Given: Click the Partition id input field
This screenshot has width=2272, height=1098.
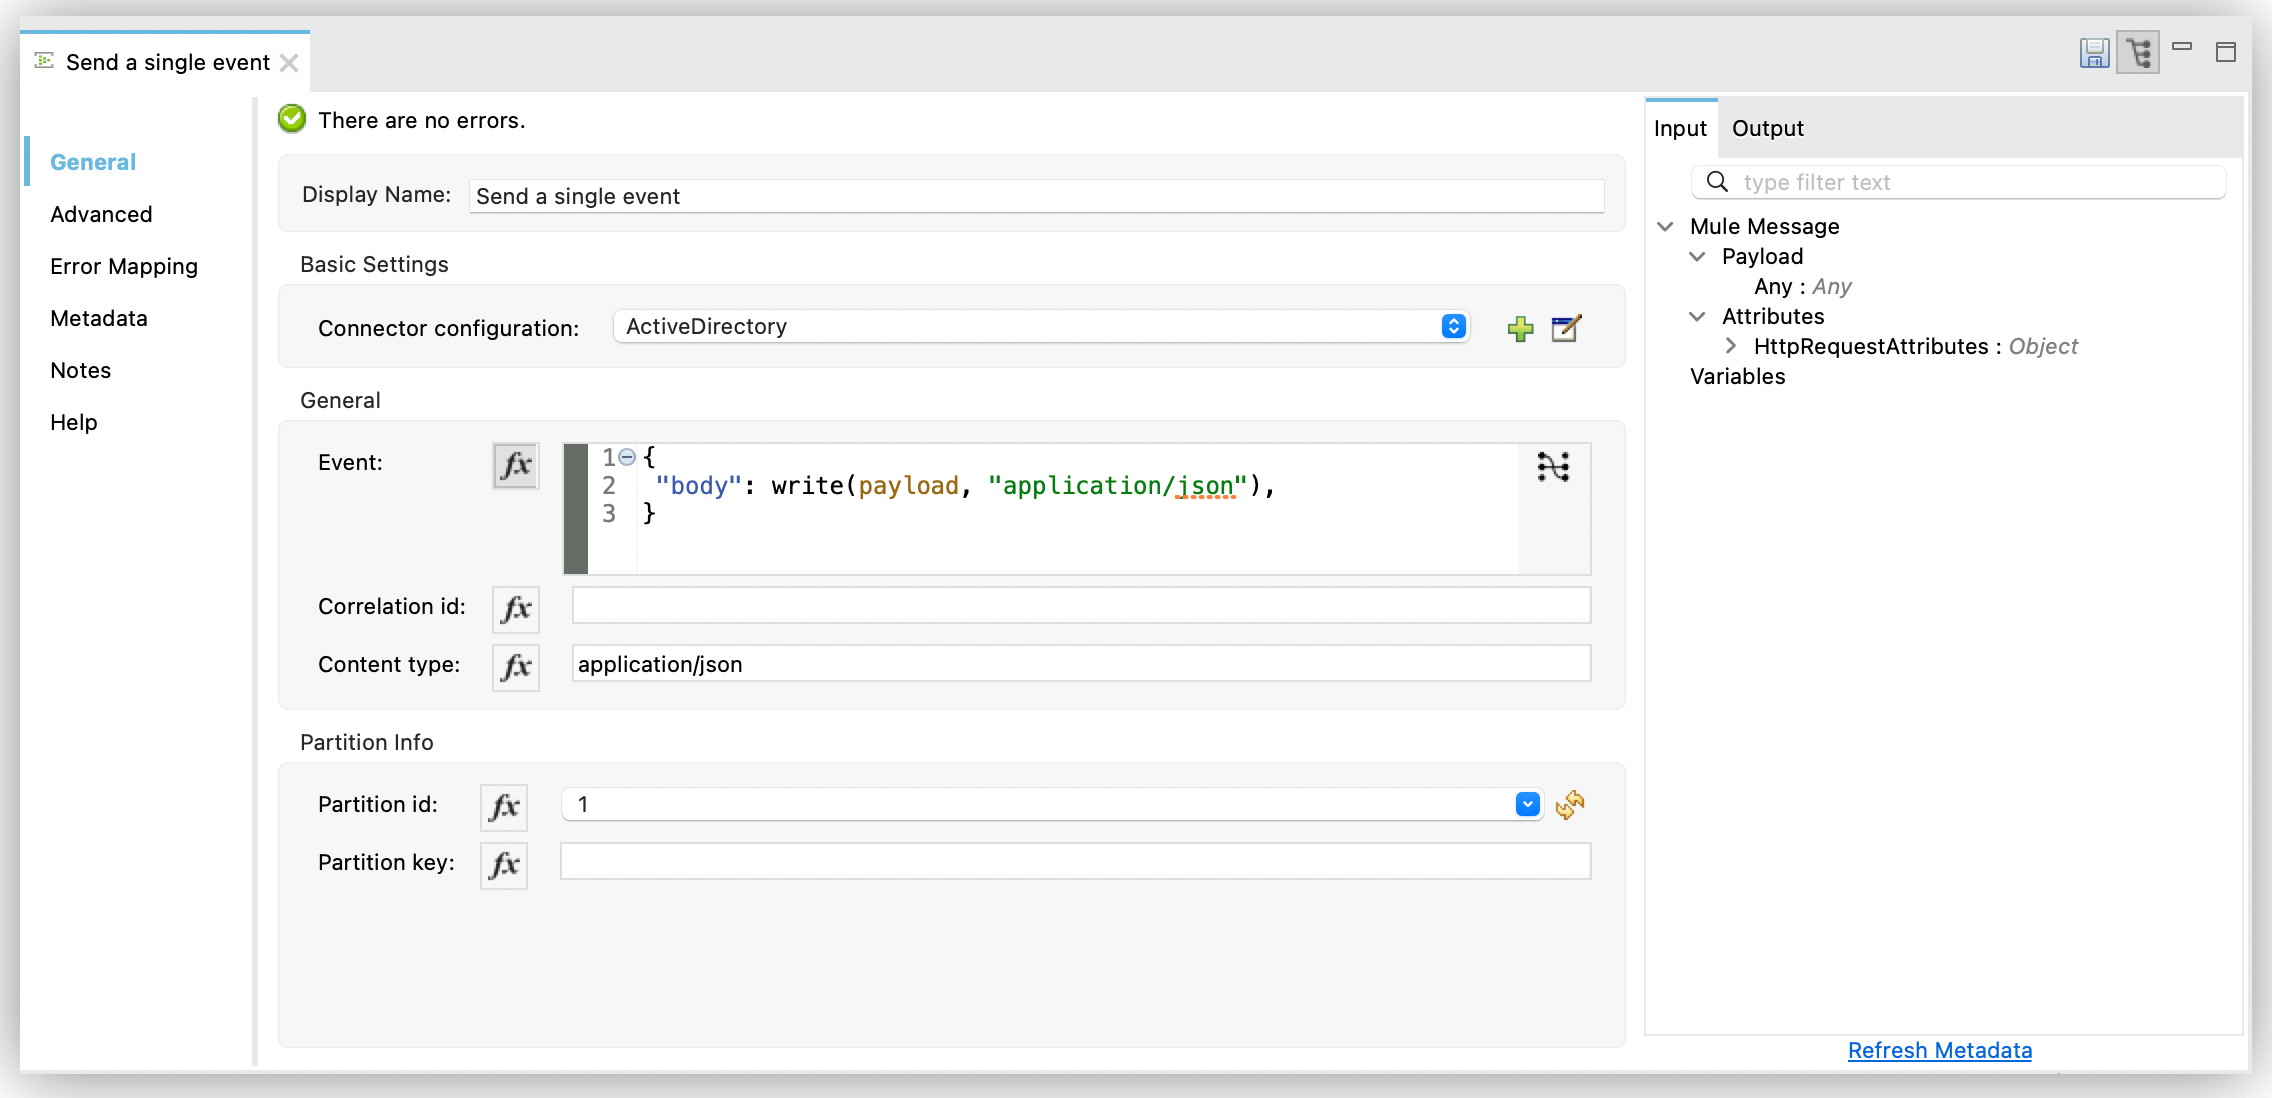Looking at the screenshot, I should [x=1036, y=804].
